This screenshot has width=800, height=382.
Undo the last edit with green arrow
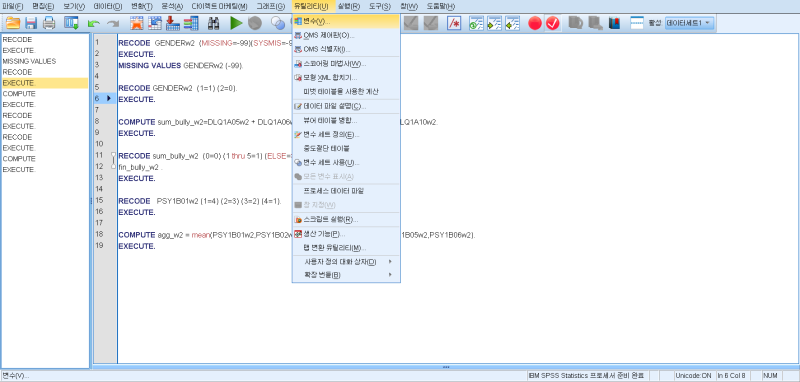pos(93,23)
